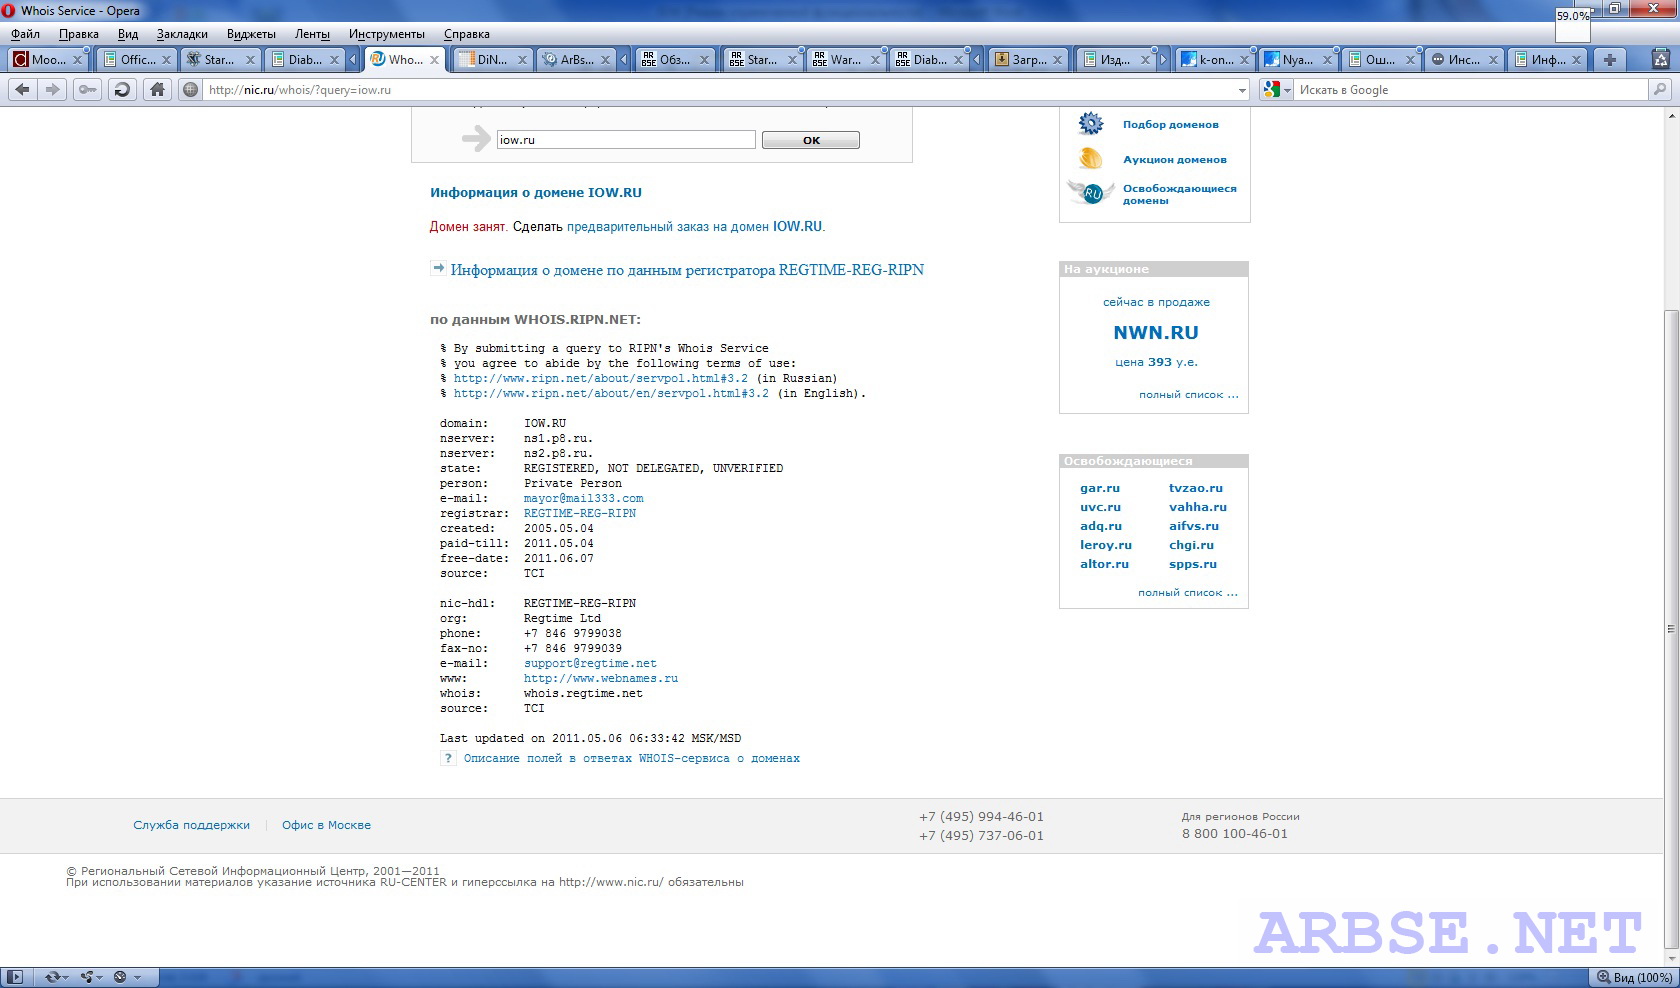
Task: Reload the page with the refresh button
Action: tap(122, 89)
